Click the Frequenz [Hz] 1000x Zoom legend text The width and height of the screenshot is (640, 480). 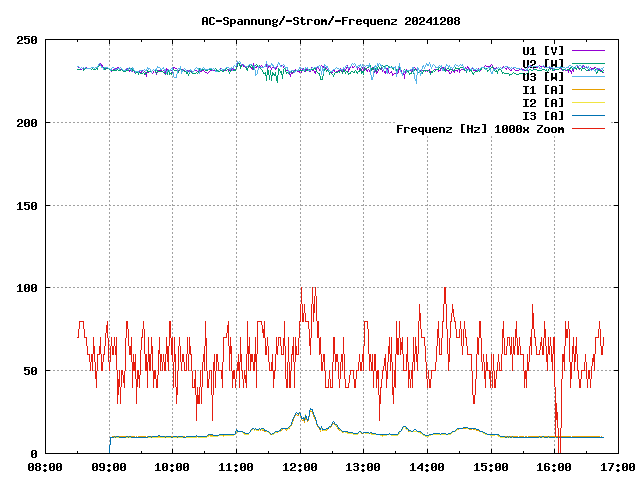[480, 129]
